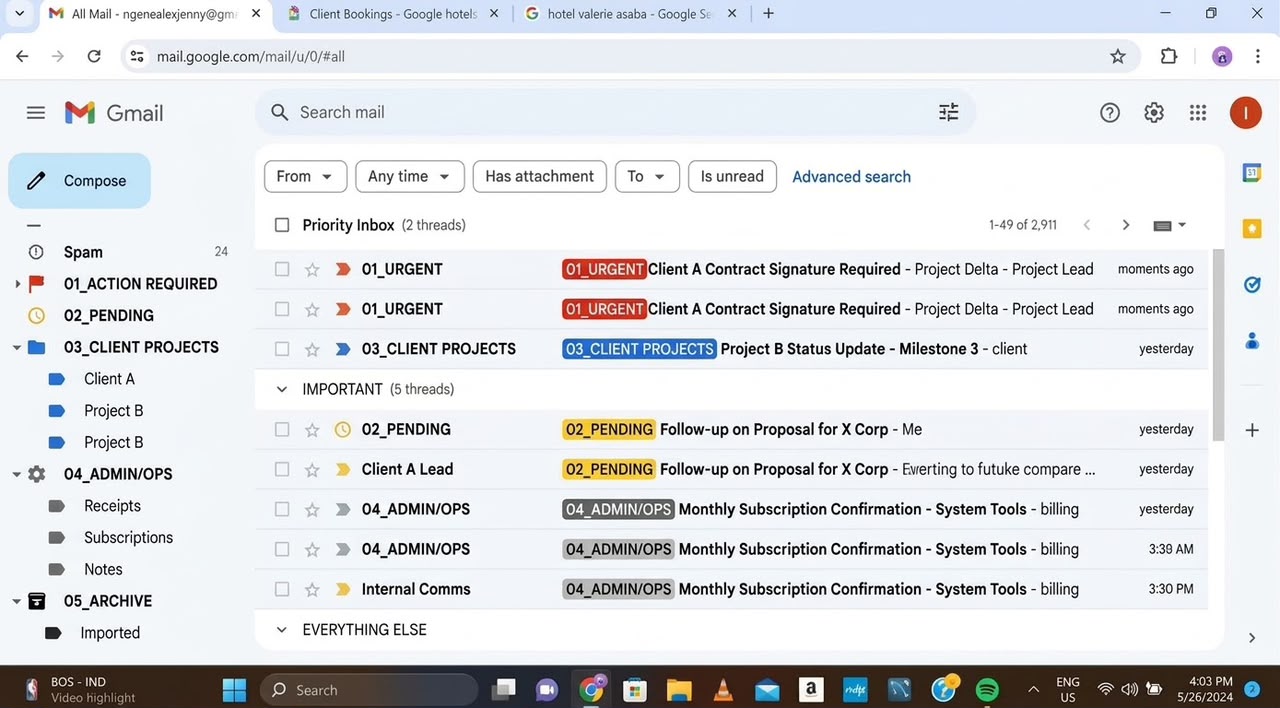Show search options sliders icon
The width and height of the screenshot is (1280, 708).
(x=948, y=112)
